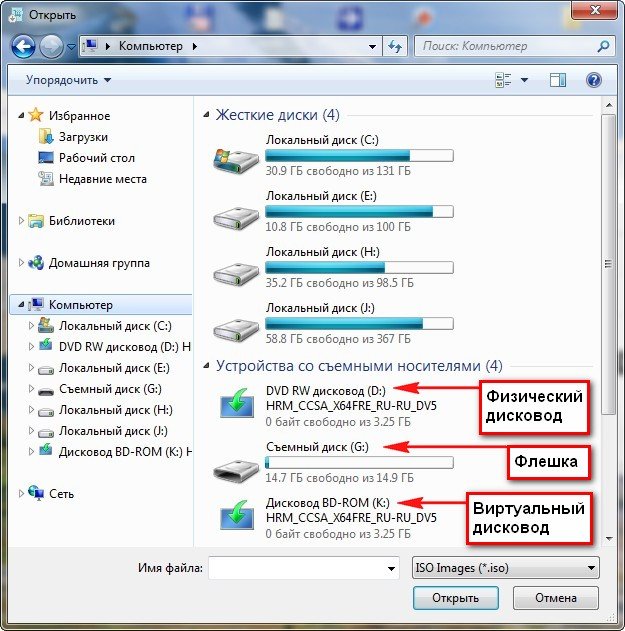Expand Библиотеки in navigation tree
This screenshot has width=625, height=631.
point(21,221)
